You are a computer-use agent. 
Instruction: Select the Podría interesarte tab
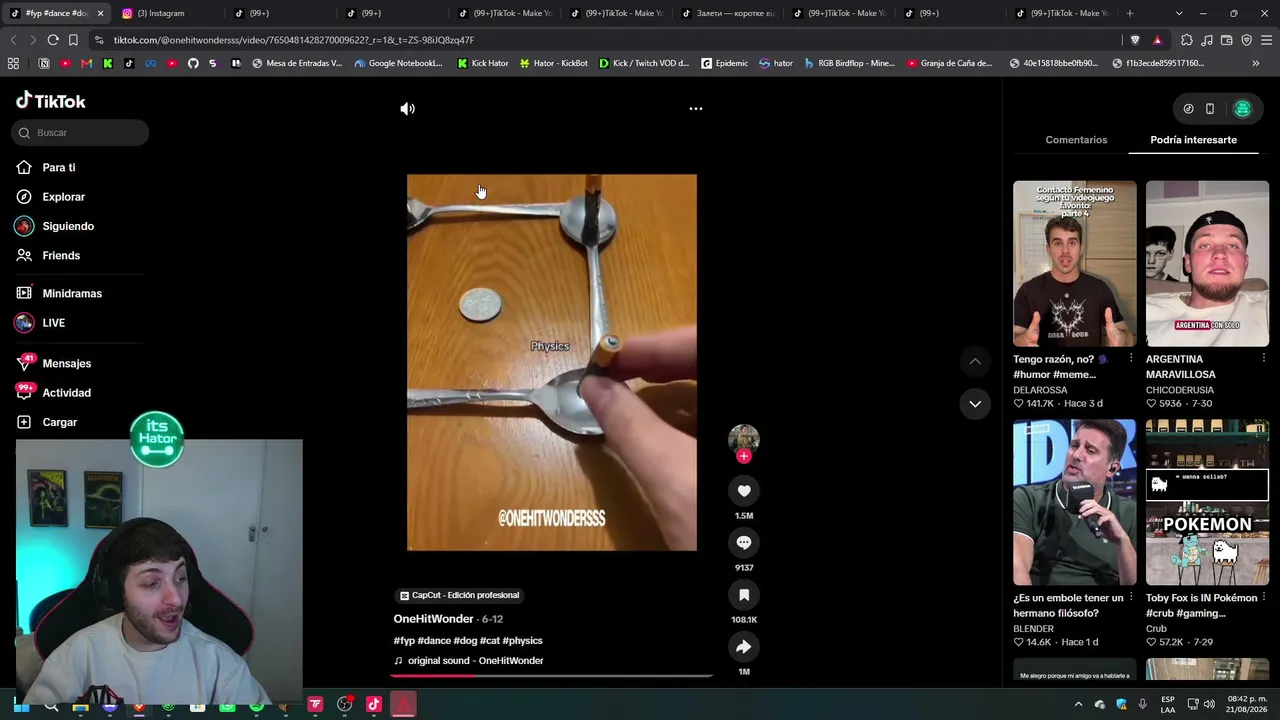1193,140
